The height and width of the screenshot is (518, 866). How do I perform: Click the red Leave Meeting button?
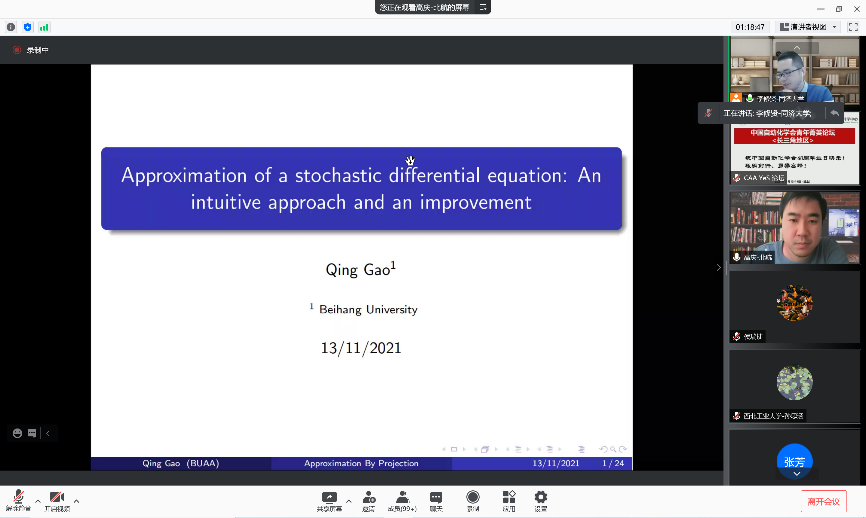pos(823,501)
